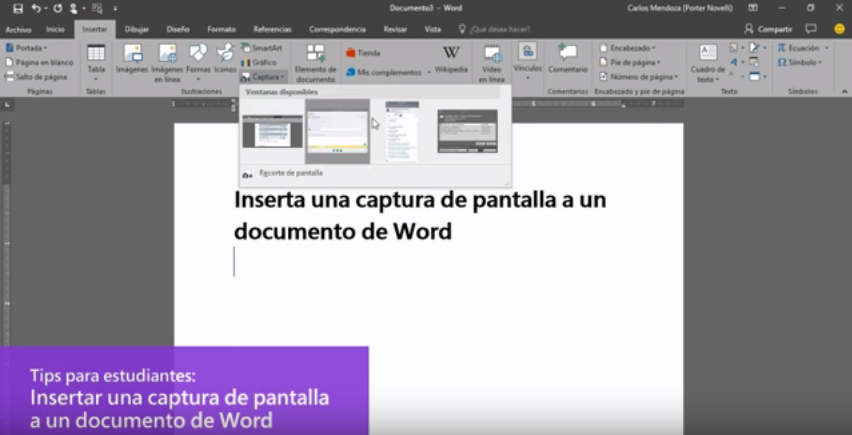The height and width of the screenshot is (435, 852).
Task: Open the Tienda add-in store
Action: pyautogui.click(x=363, y=53)
